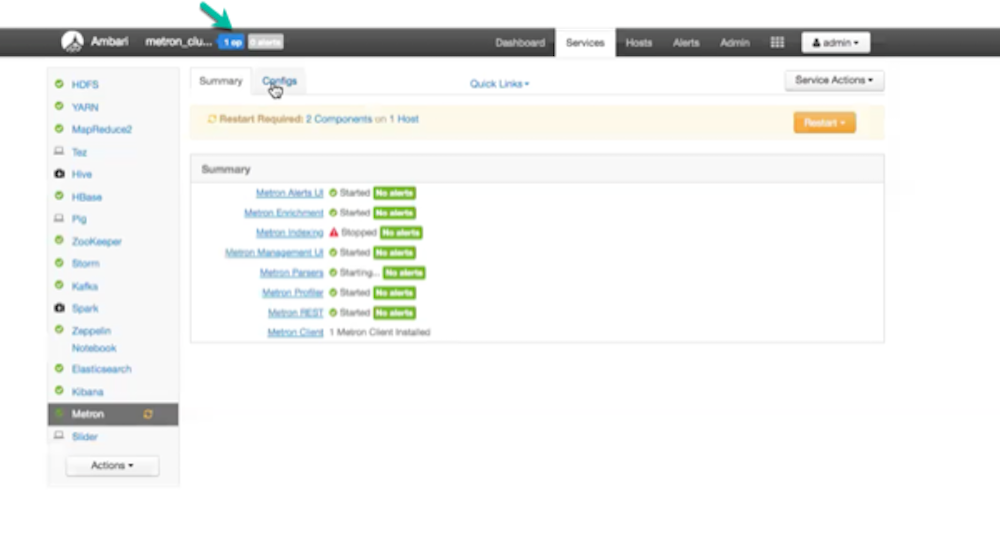Click the Metron REST started icon
1000x542 pixels.
333,312
